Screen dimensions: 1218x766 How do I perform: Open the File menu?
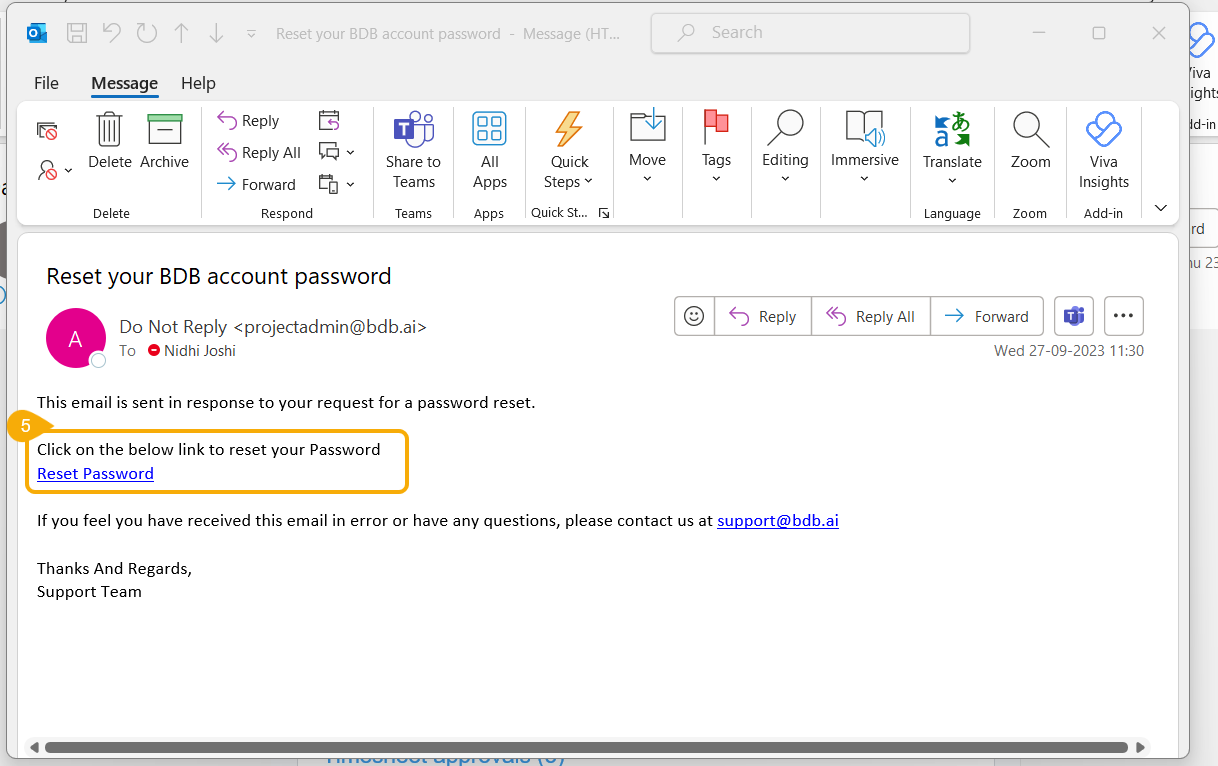pos(46,83)
